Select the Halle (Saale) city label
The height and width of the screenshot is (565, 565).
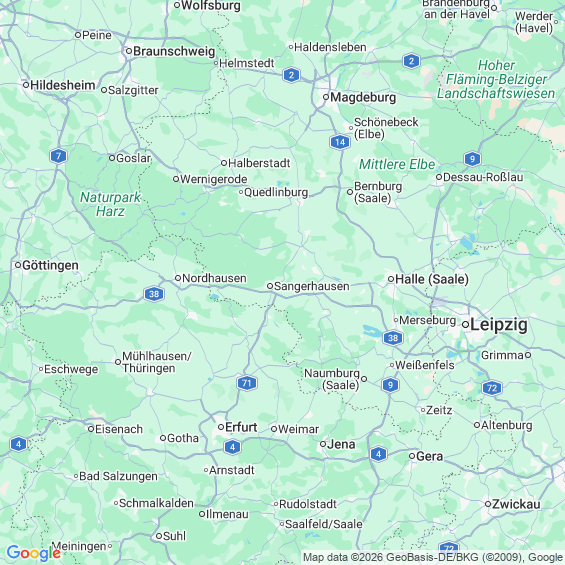coord(432,279)
